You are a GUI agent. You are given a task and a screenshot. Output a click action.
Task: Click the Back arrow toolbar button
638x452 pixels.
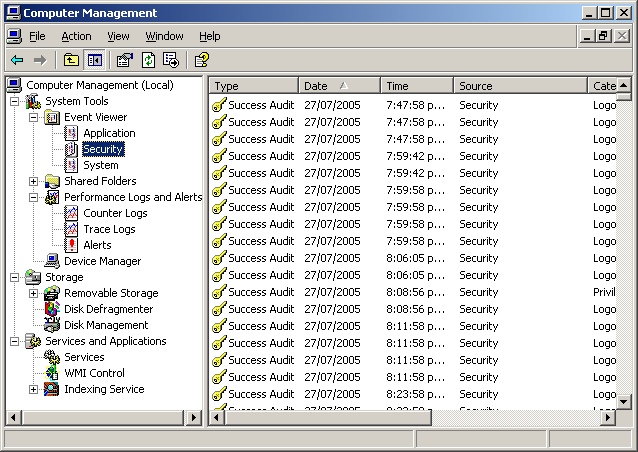pyautogui.click(x=17, y=60)
